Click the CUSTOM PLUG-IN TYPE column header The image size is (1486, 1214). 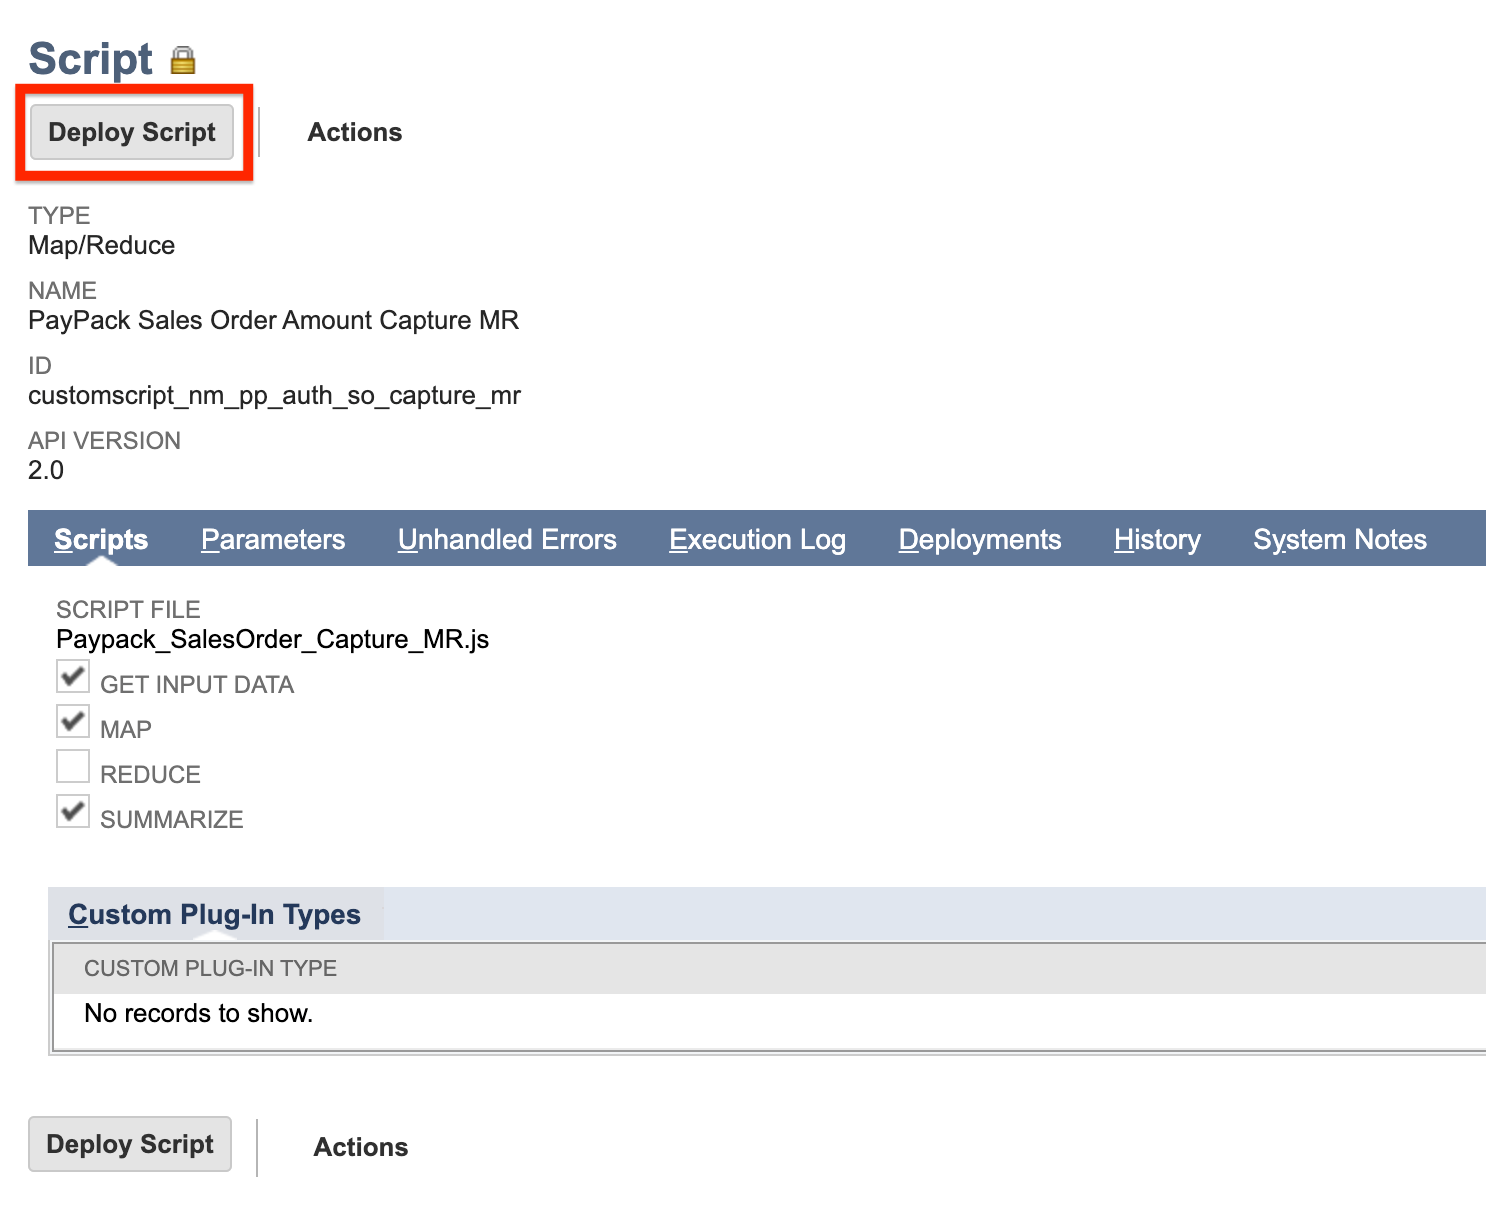(210, 968)
